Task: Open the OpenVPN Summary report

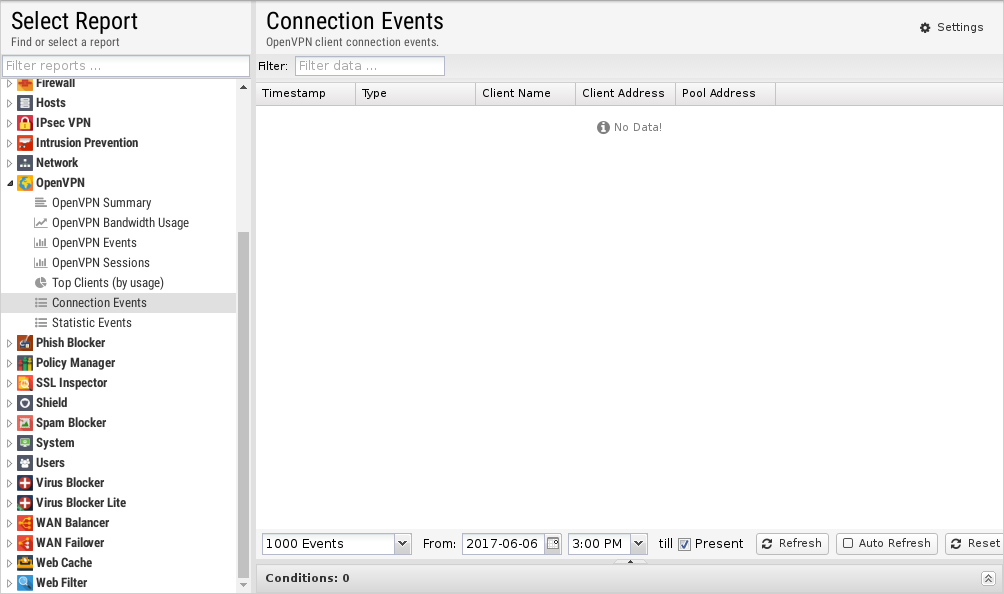Action: point(101,203)
